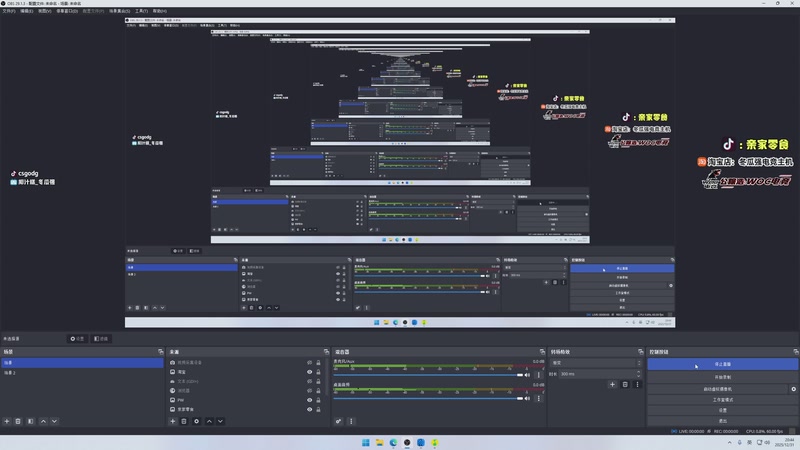Move scene down with the down arrow

(54, 421)
